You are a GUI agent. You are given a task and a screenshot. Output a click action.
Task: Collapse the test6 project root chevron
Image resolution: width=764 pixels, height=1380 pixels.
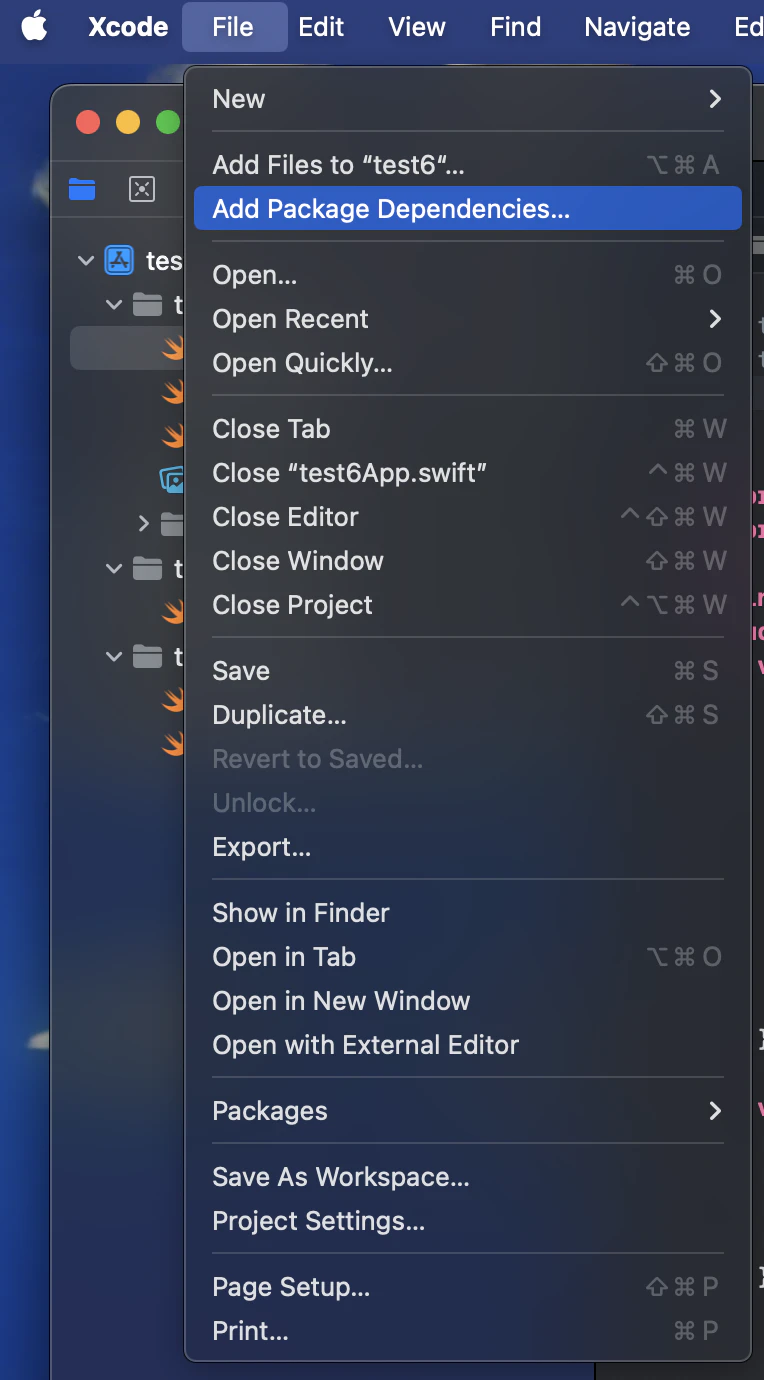coord(85,261)
